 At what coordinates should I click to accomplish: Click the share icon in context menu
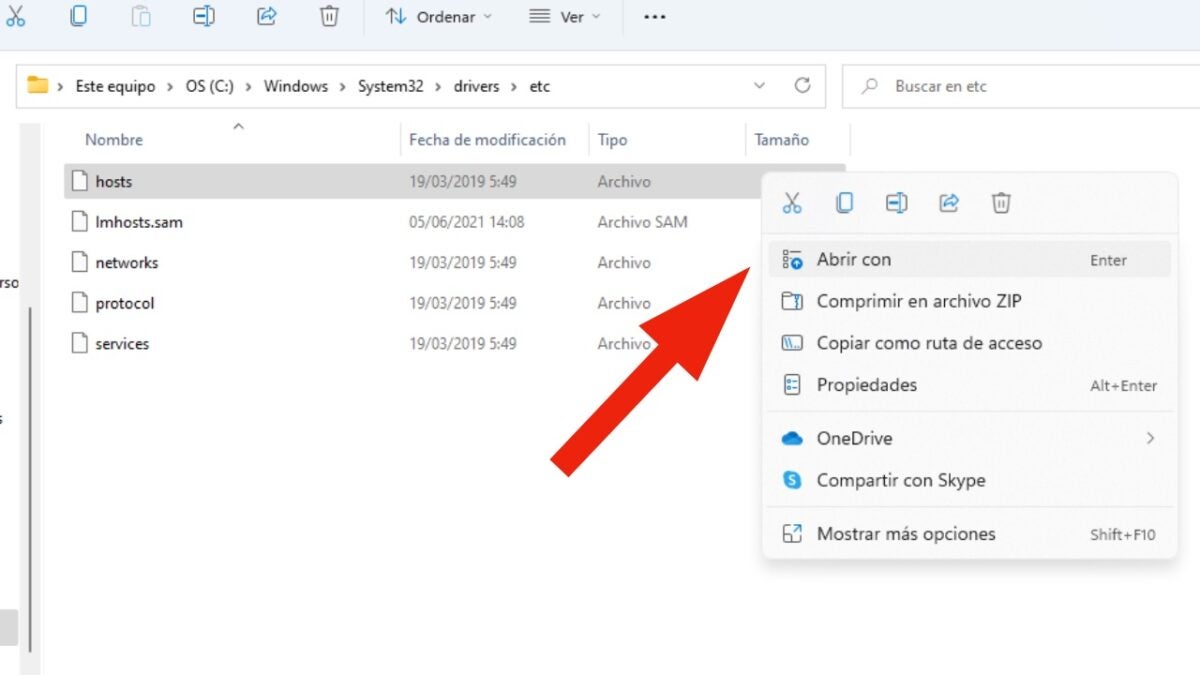[x=949, y=203]
